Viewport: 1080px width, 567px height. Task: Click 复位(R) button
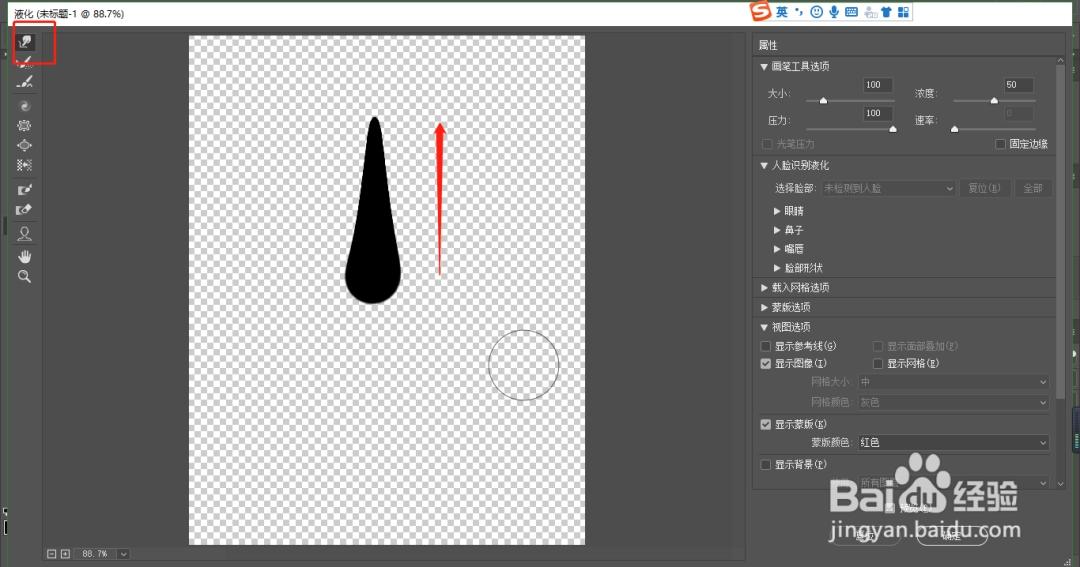985,188
